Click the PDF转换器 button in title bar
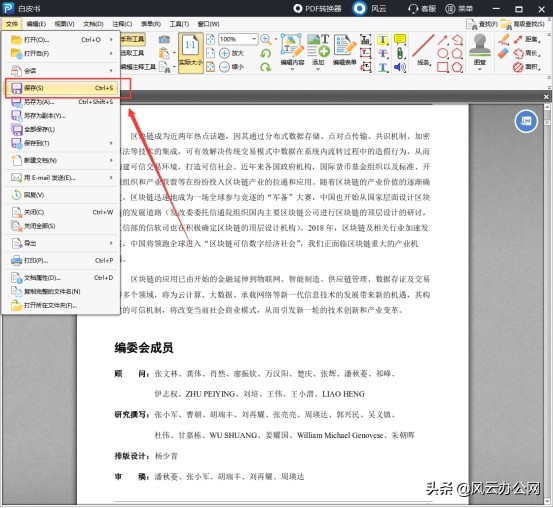The width and height of the screenshot is (553, 508). coord(317,8)
